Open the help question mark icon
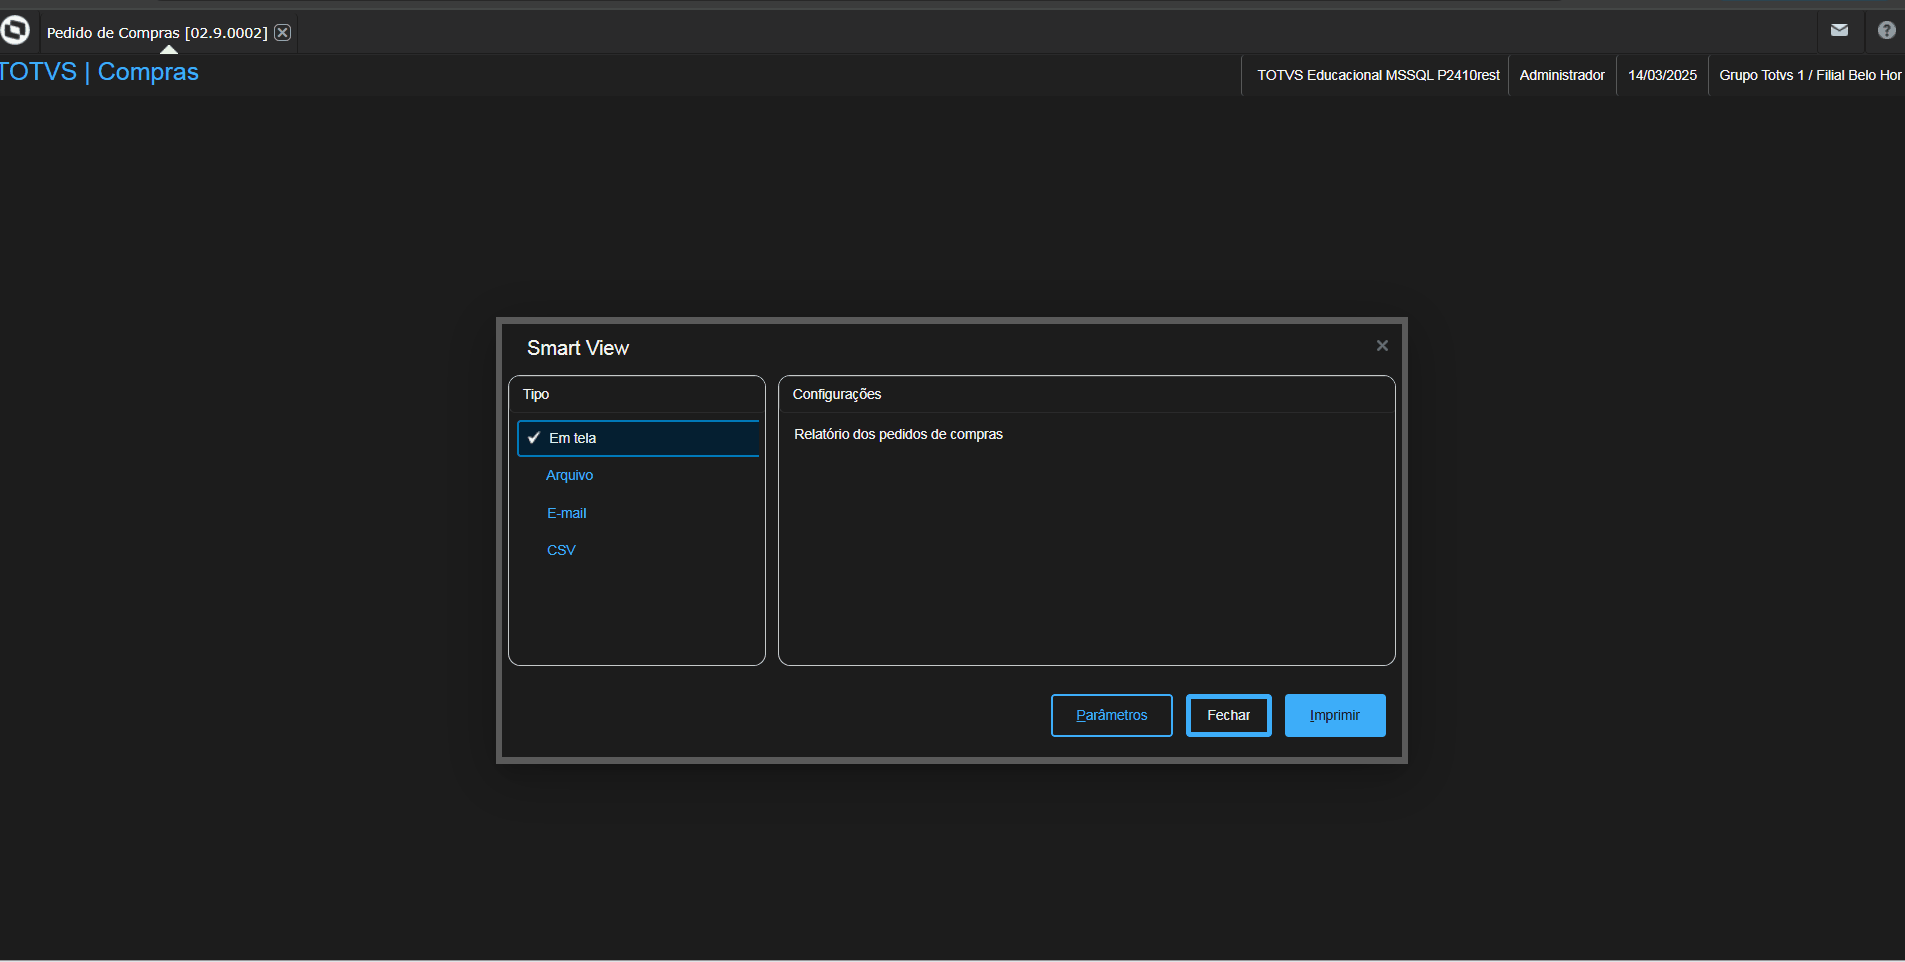 tap(1887, 30)
